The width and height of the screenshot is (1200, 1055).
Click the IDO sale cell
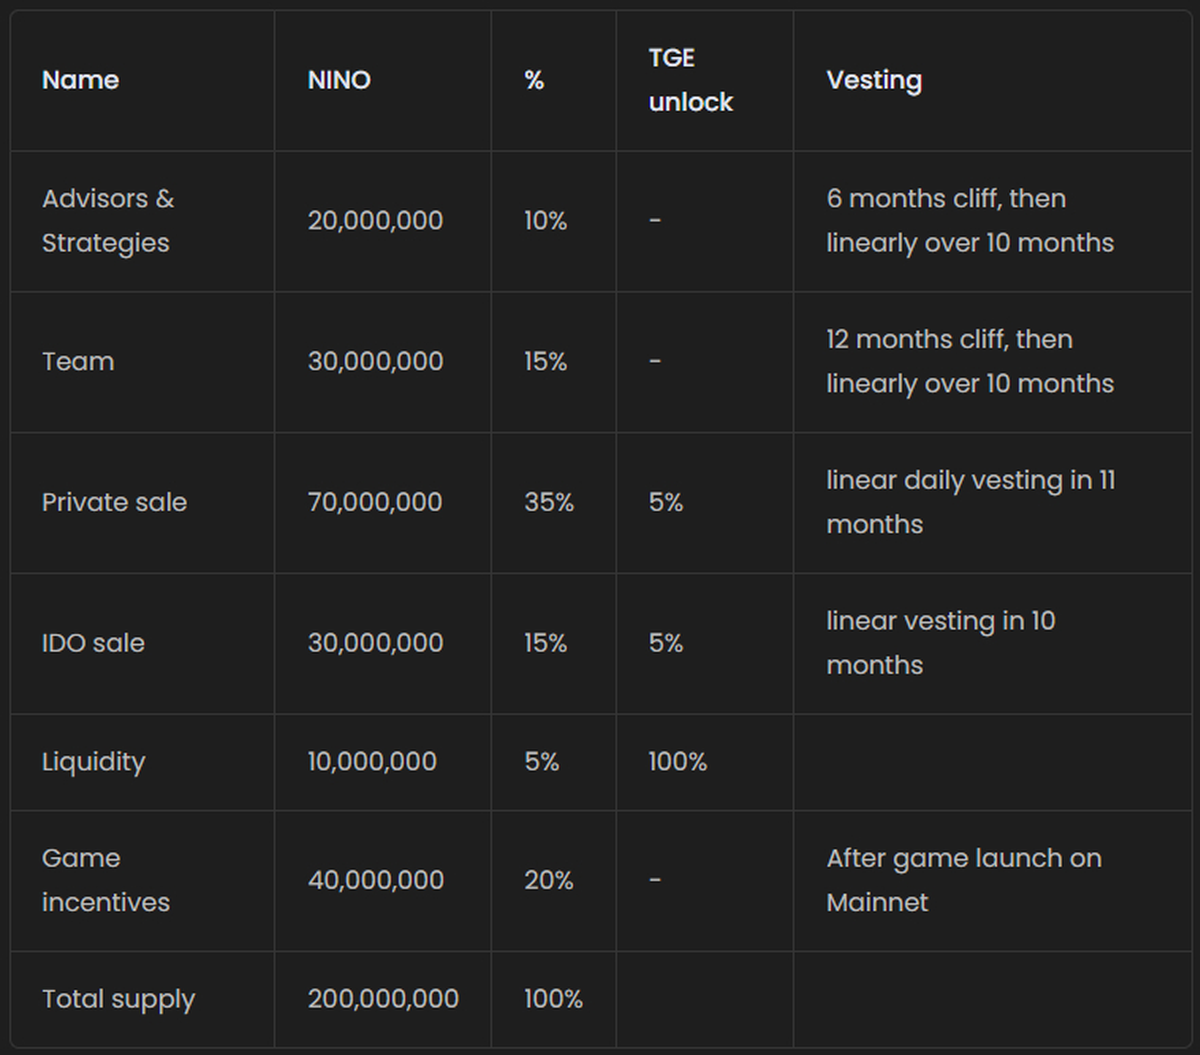click(93, 643)
